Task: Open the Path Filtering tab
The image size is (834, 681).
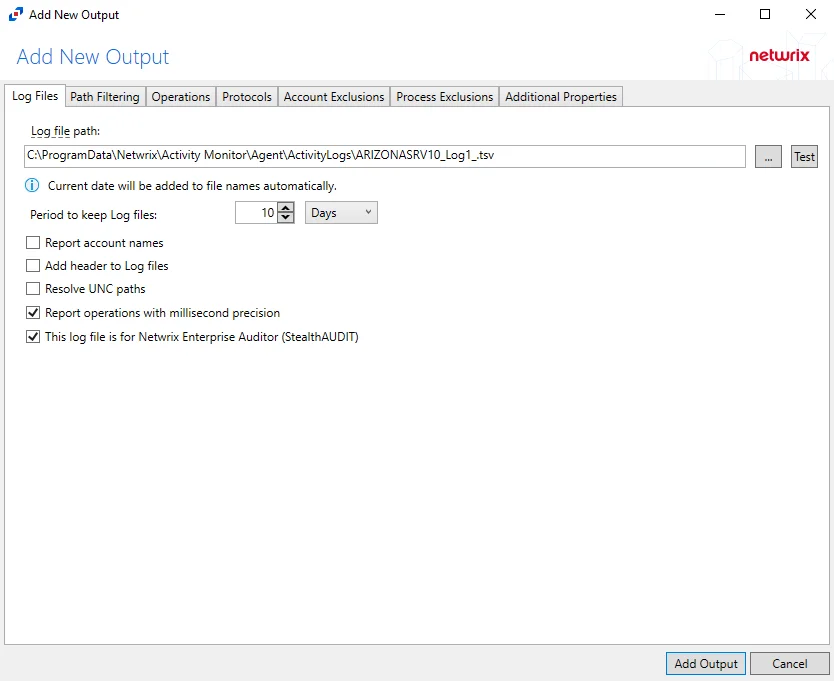Action: coord(105,97)
